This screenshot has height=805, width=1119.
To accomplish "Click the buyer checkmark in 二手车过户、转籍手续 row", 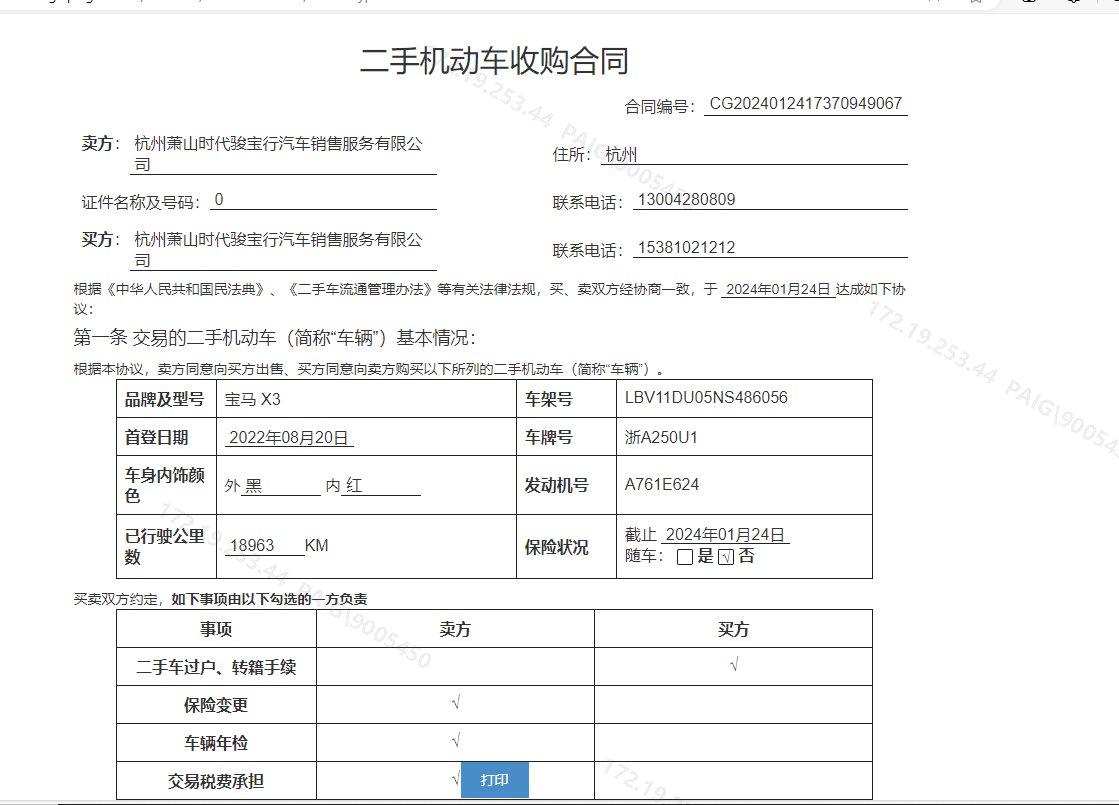I will point(734,665).
